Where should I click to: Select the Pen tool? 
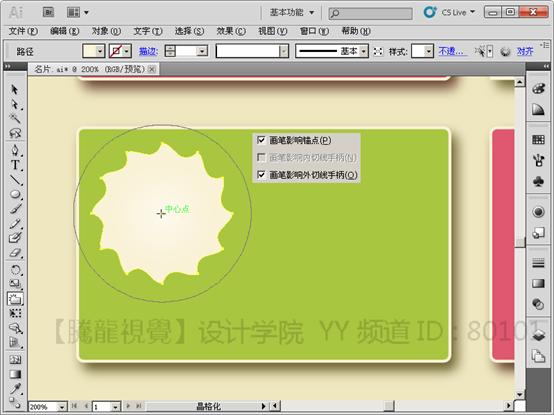[15, 150]
